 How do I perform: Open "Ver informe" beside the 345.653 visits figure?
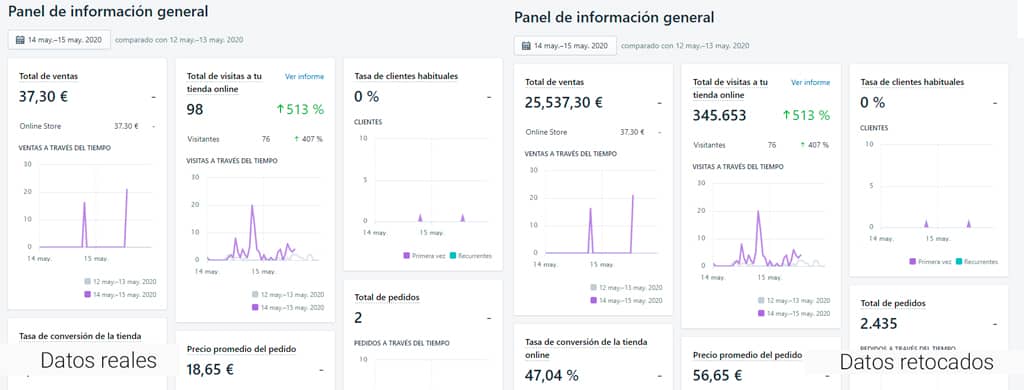810,83
